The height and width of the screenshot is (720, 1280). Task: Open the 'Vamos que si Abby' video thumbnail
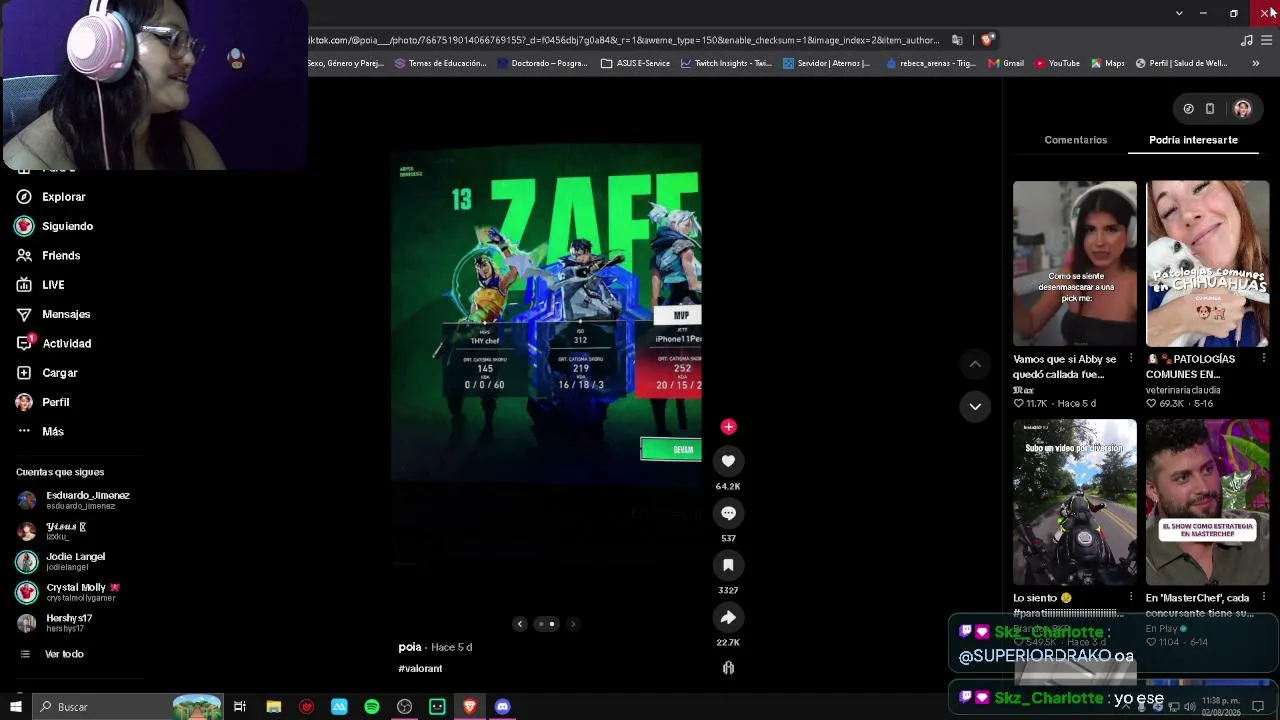point(1074,264)
